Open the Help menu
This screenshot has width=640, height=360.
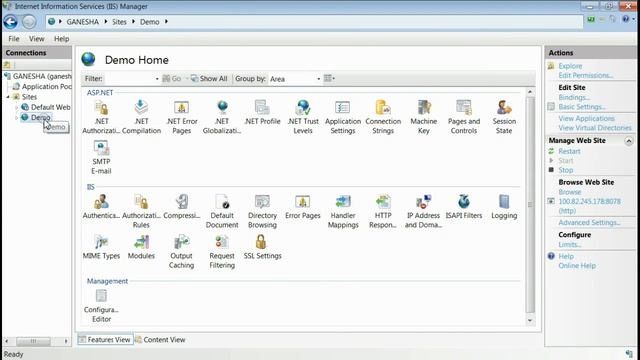tap(62, 39)
